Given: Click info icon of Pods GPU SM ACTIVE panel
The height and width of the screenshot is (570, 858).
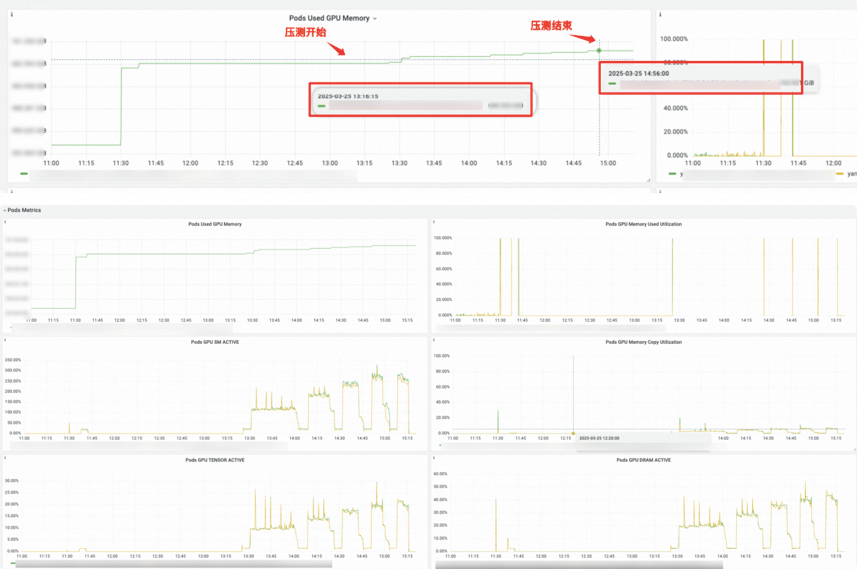Looking at the screenshot, I should coord(6,340).
